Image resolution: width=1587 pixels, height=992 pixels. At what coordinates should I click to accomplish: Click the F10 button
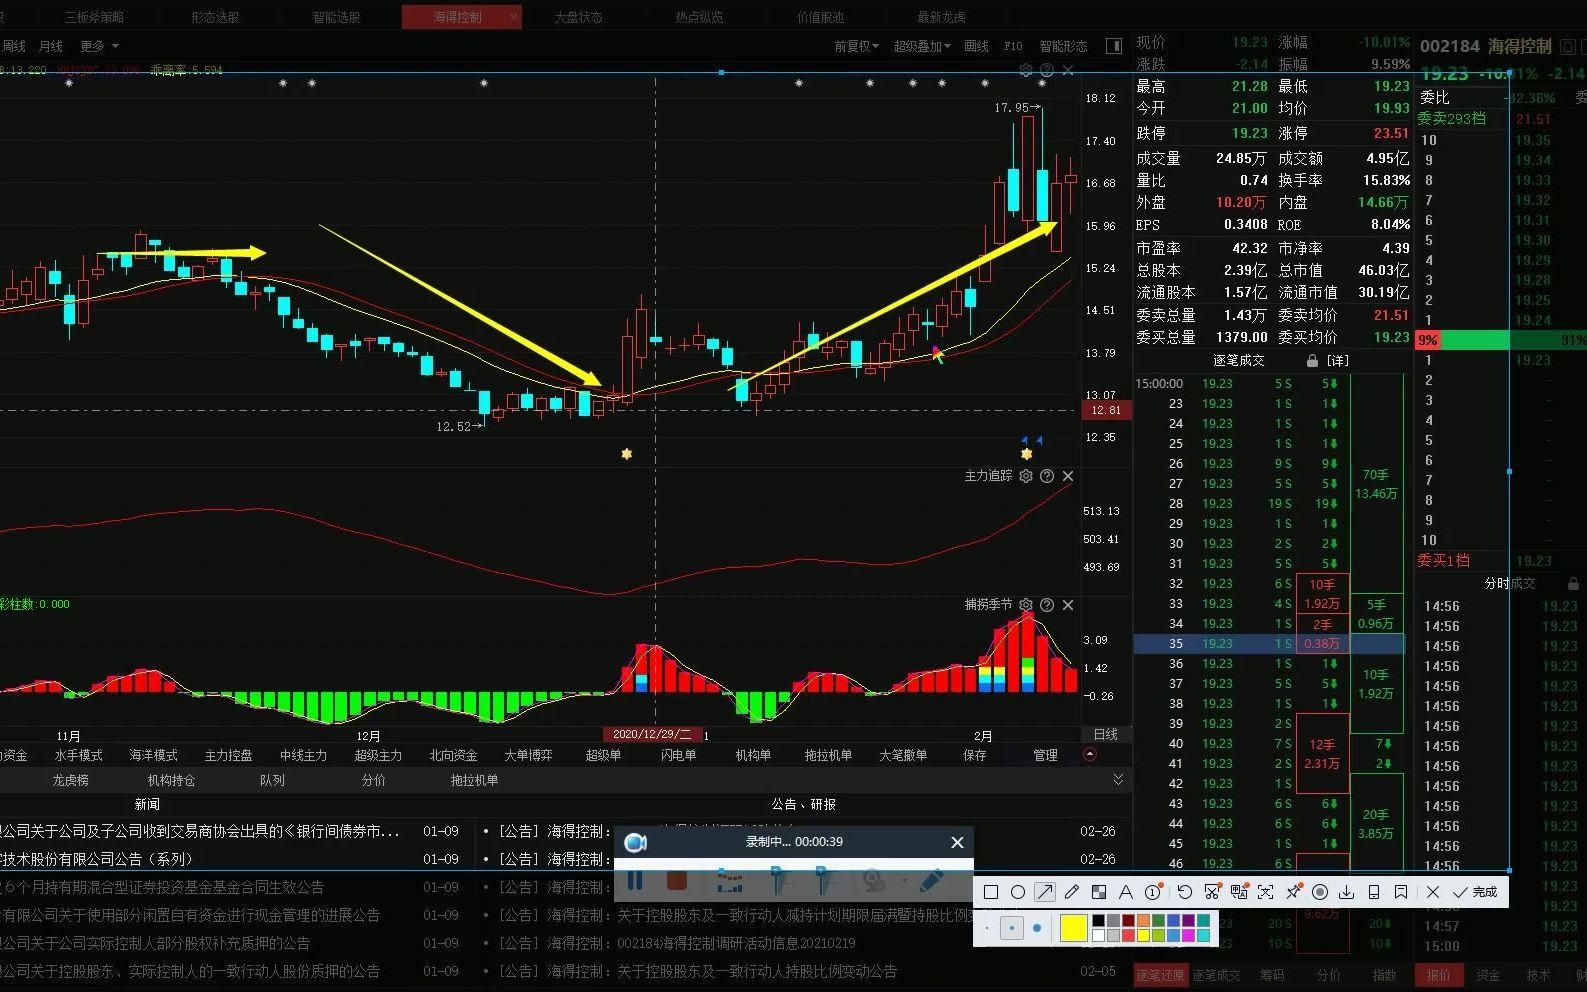(x=1013, y=46)
